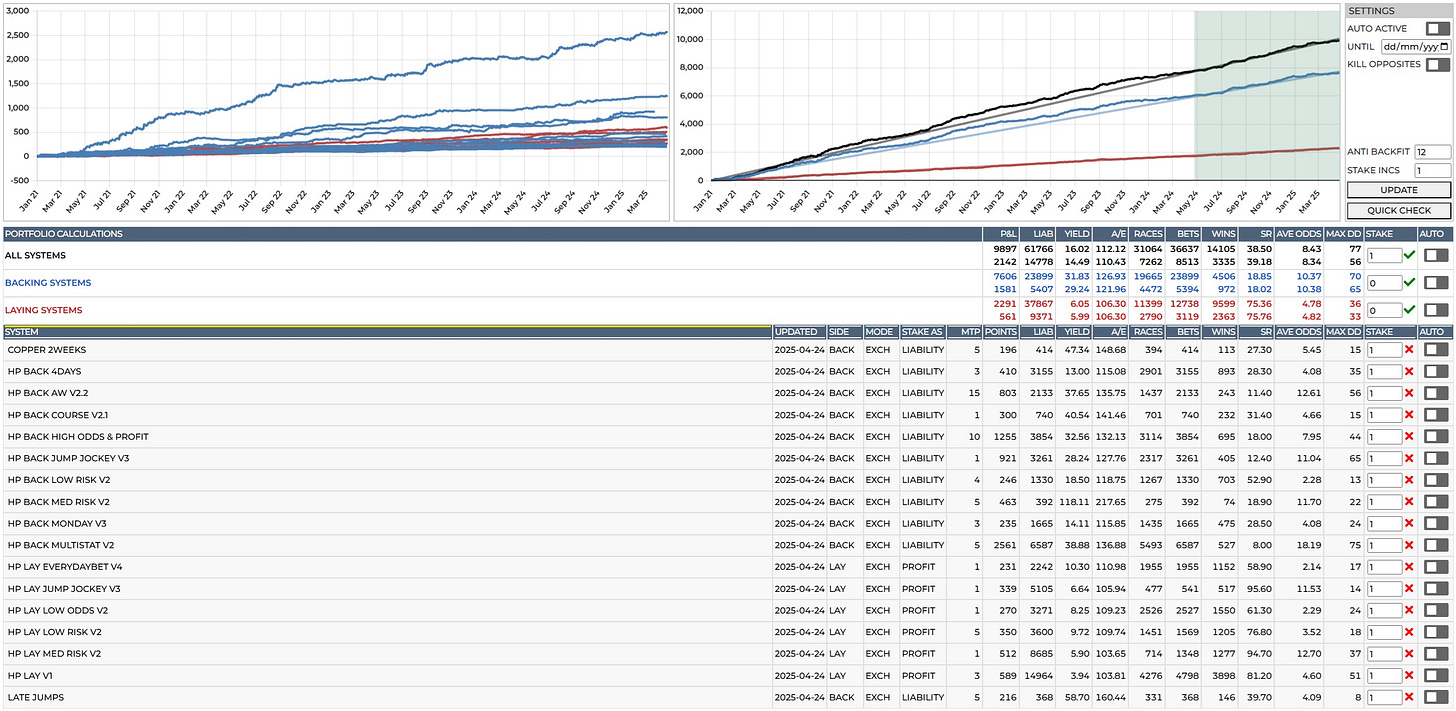
Task: Click the red X for HP LAY JUMP JOCKEY V3
Action: (1409, 588)
